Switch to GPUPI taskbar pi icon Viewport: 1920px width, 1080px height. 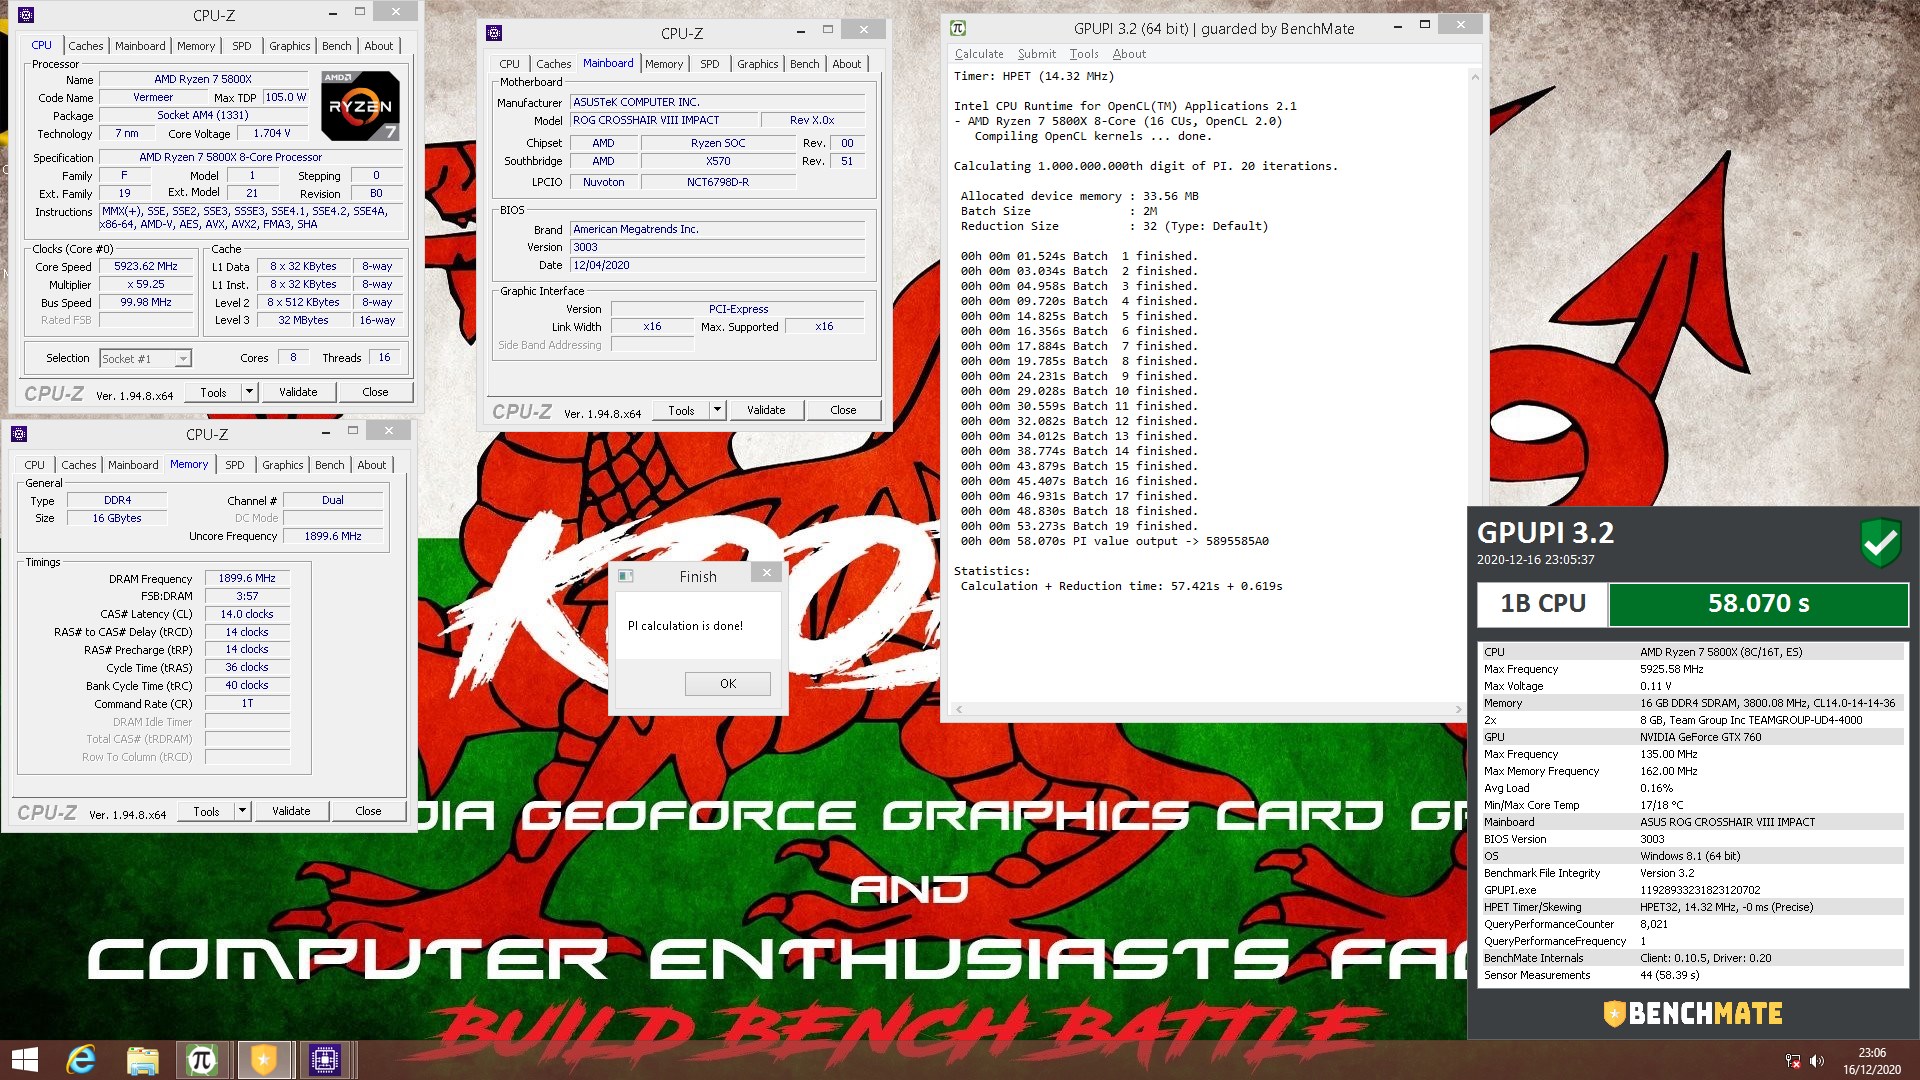tap(202, 1060)
